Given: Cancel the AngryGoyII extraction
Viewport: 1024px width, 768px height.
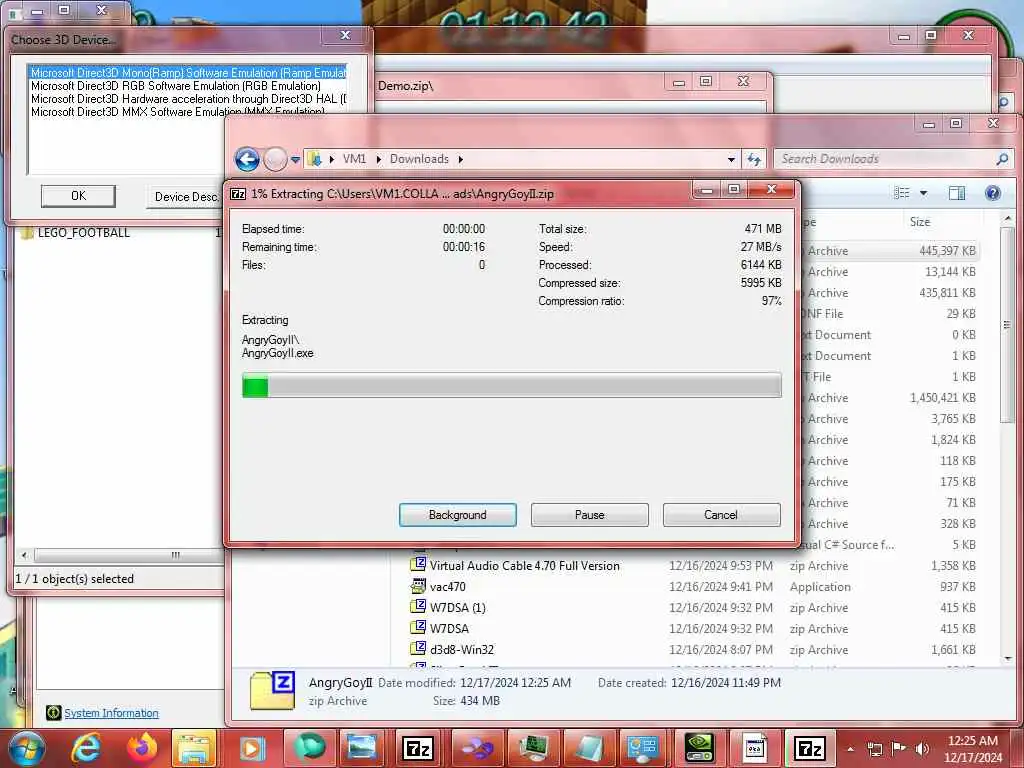Looking at the screenshot, I should point(721,515).
